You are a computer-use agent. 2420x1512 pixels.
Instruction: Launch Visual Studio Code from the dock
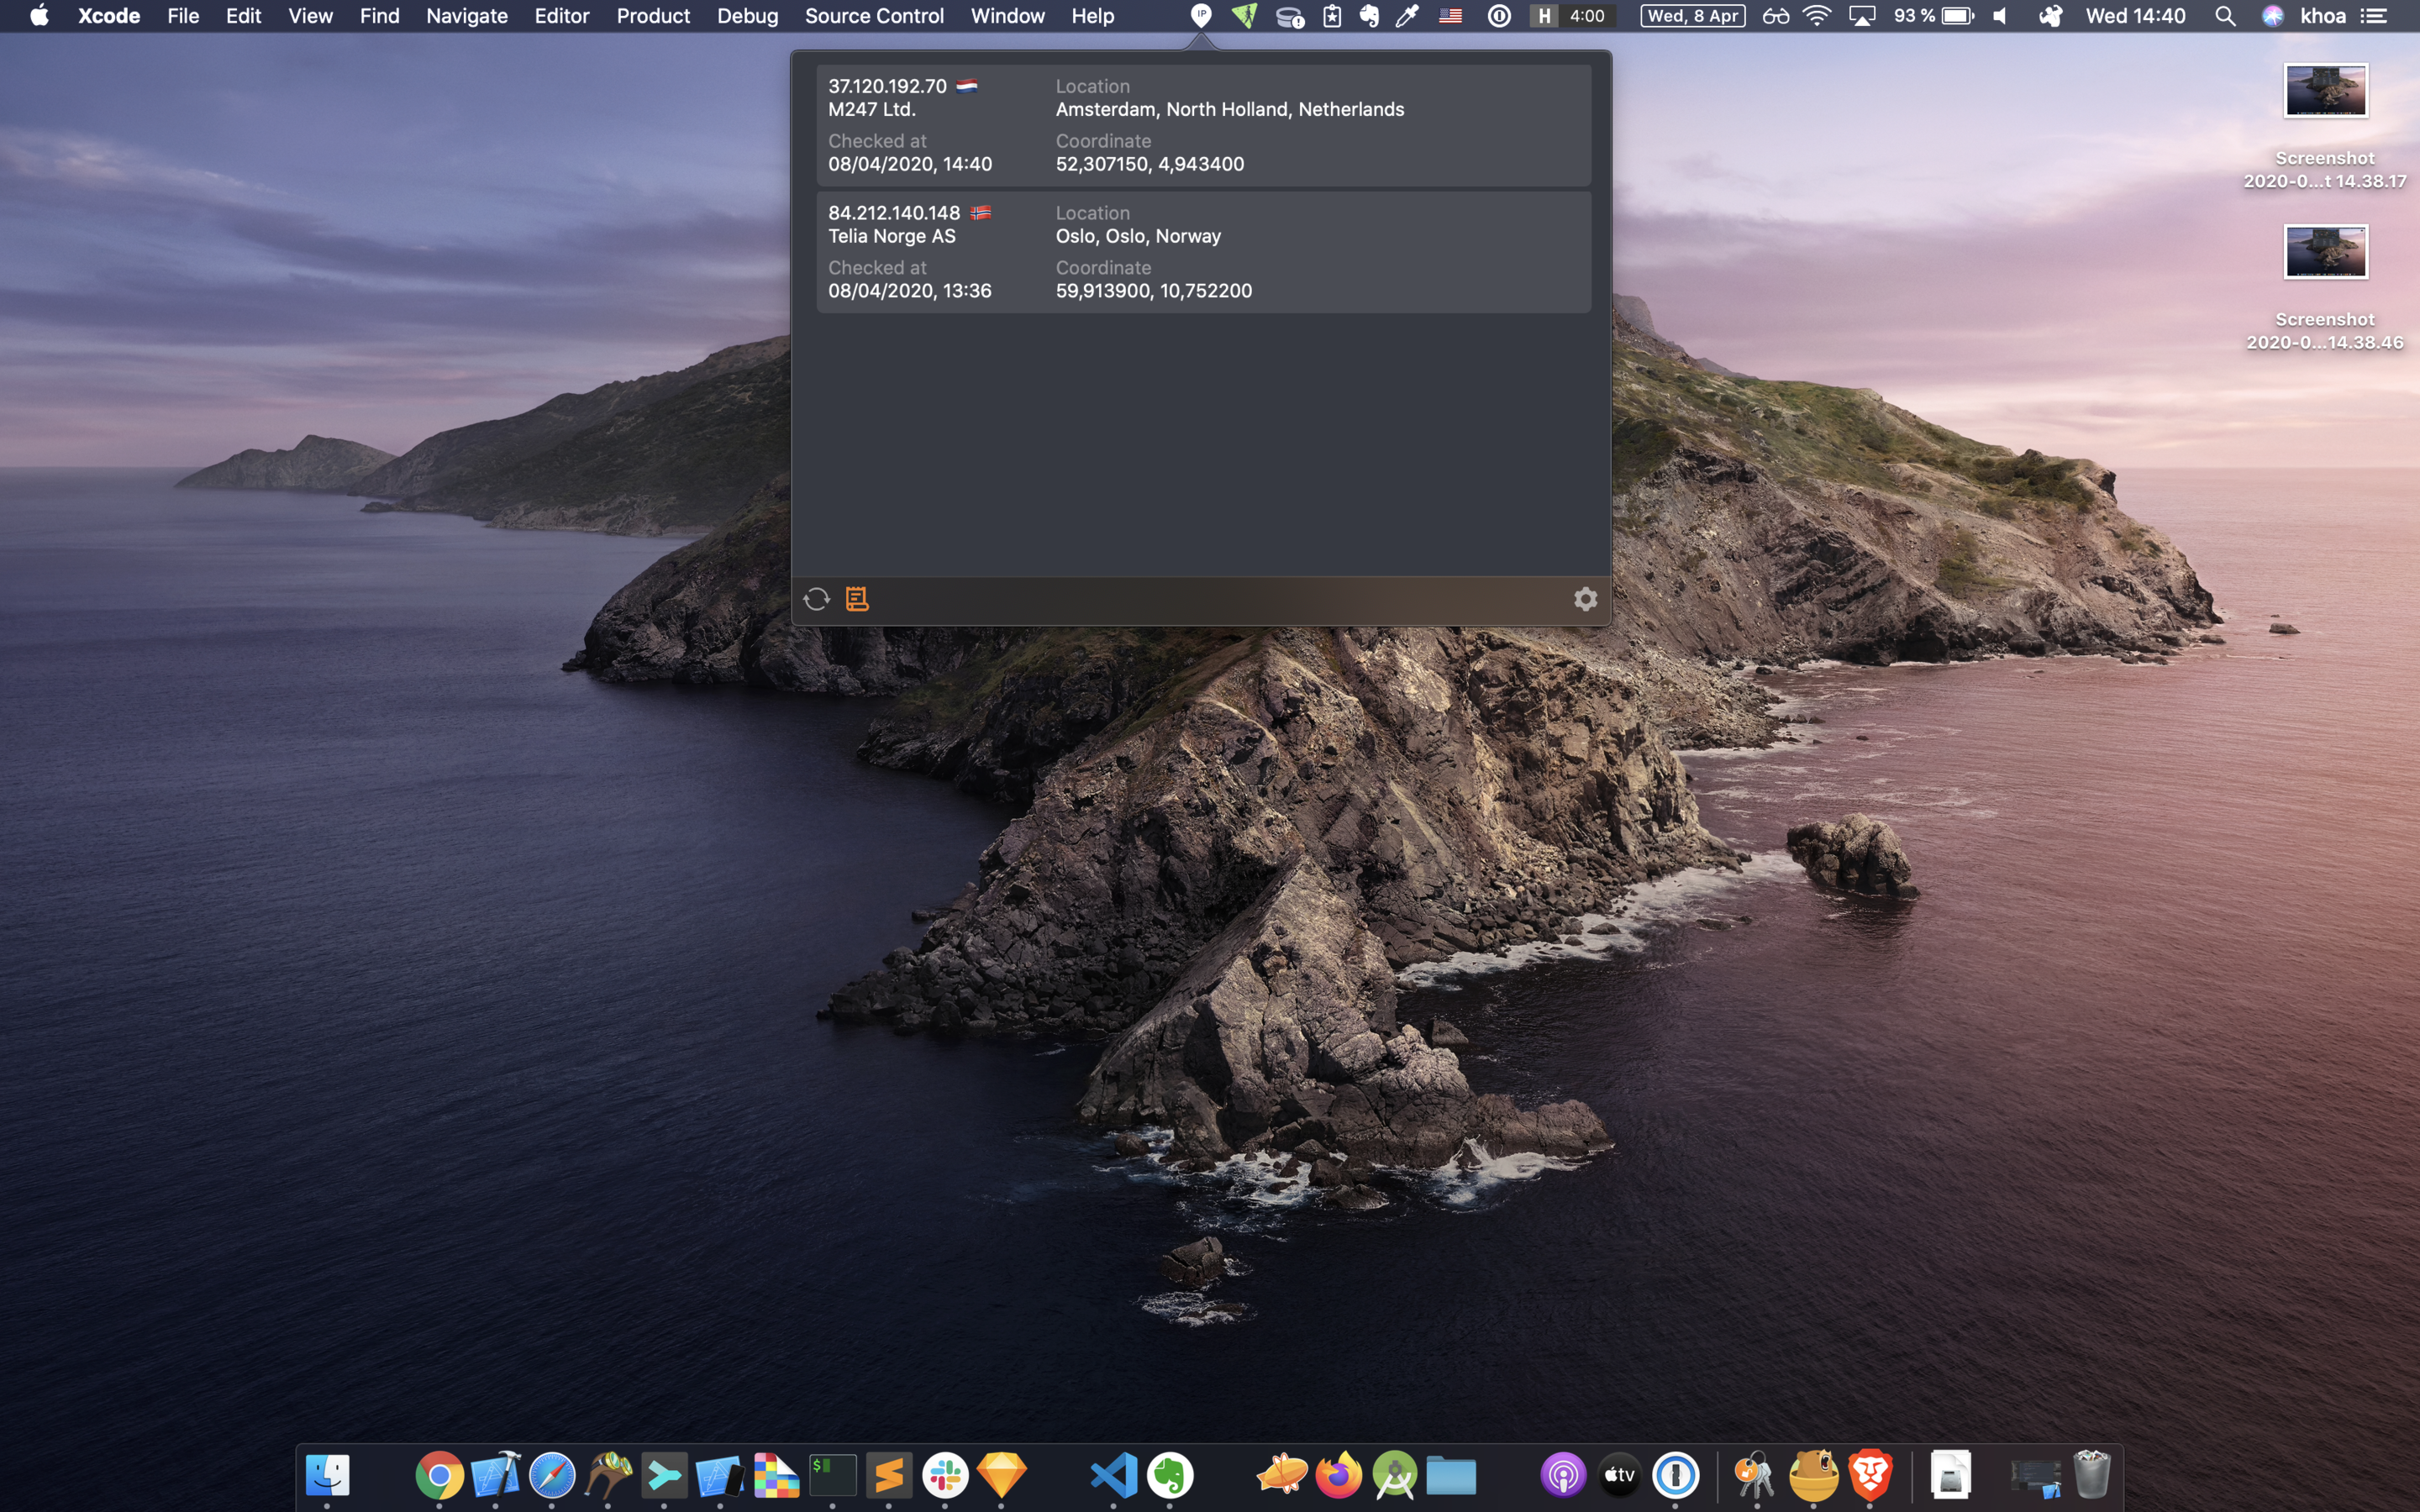point(1113,1475)
